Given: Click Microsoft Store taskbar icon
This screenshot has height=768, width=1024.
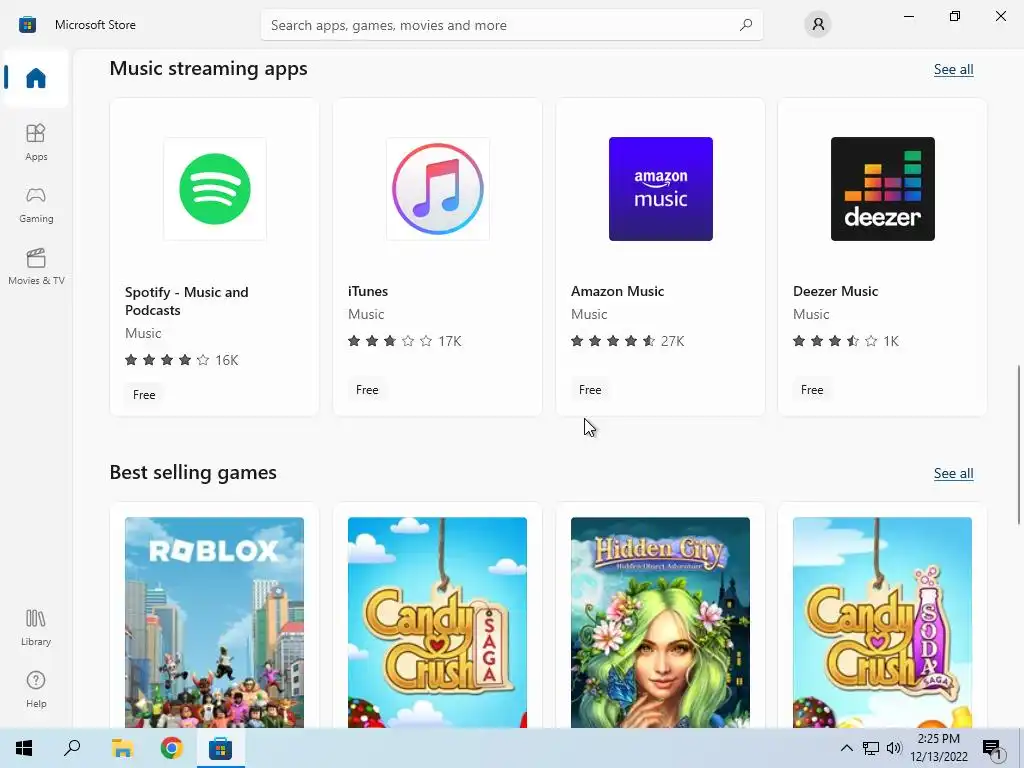Looking at the screenshot, I should pos(221,748).
